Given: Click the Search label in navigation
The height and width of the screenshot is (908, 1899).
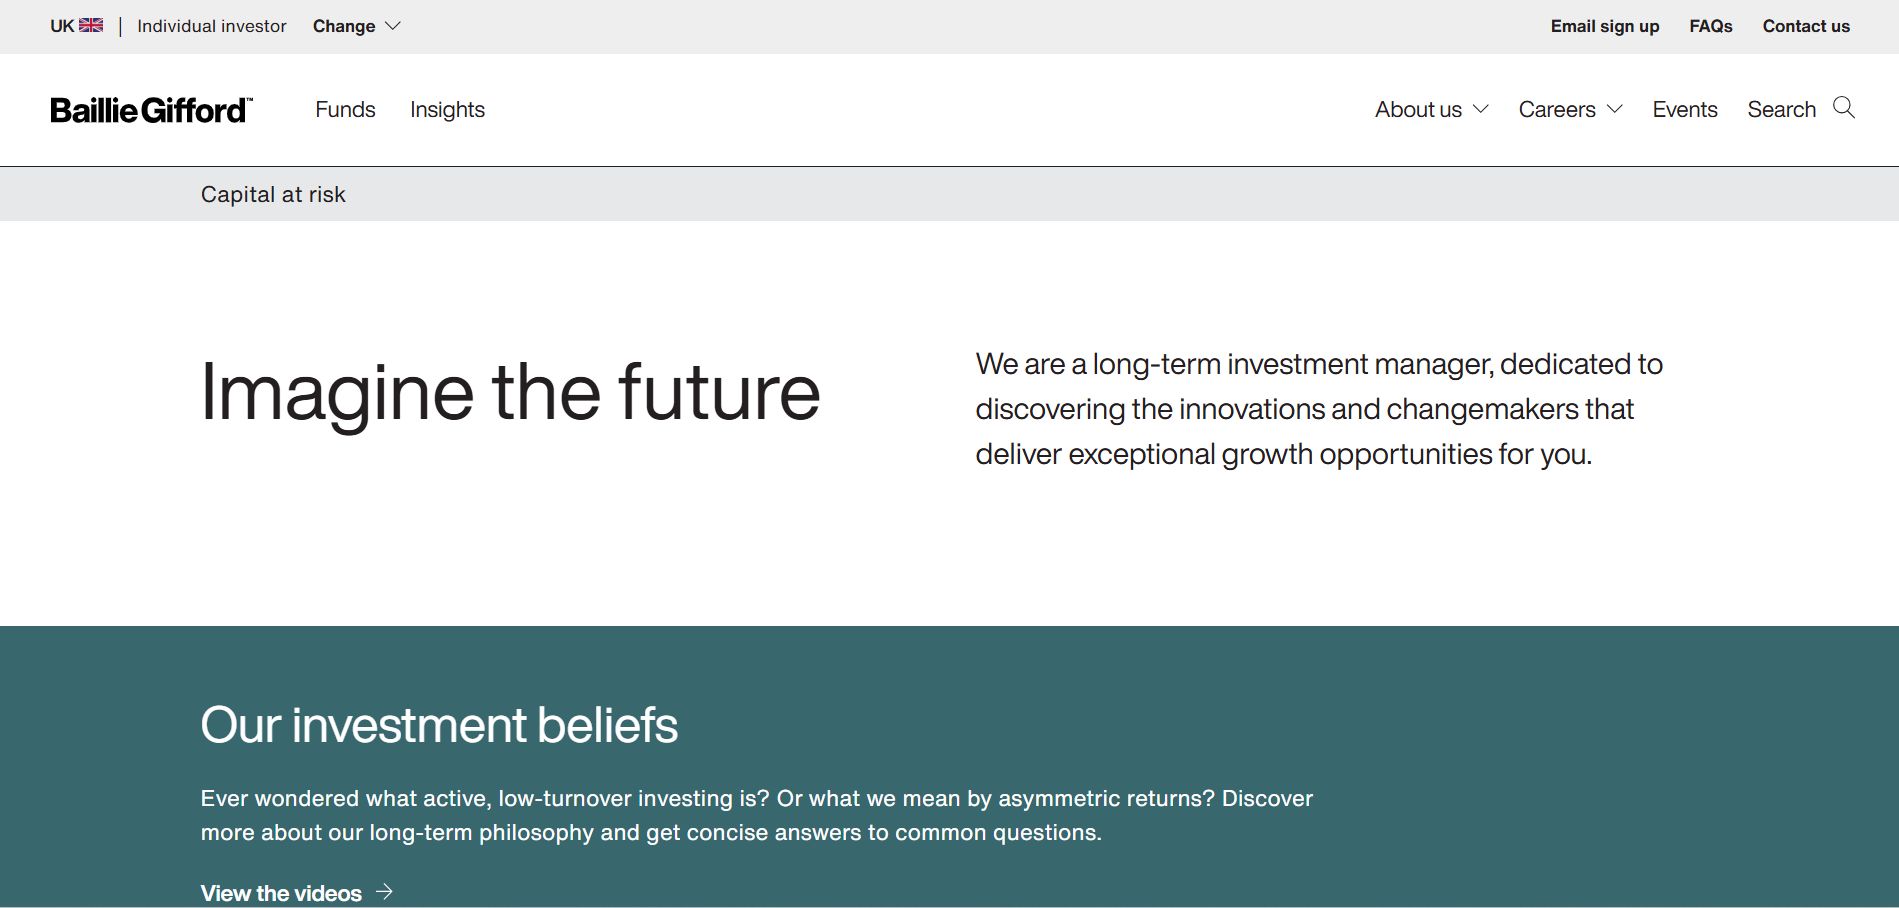Looking at the screenshot, I should (x=1781, y=110).
